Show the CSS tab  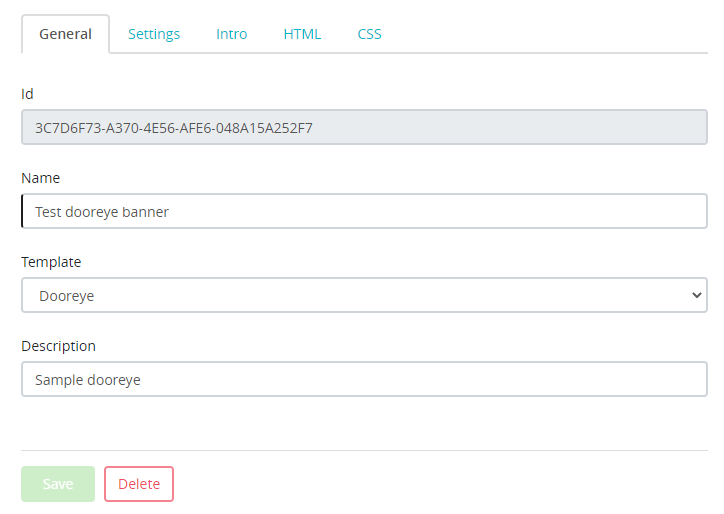pos(369,34)
